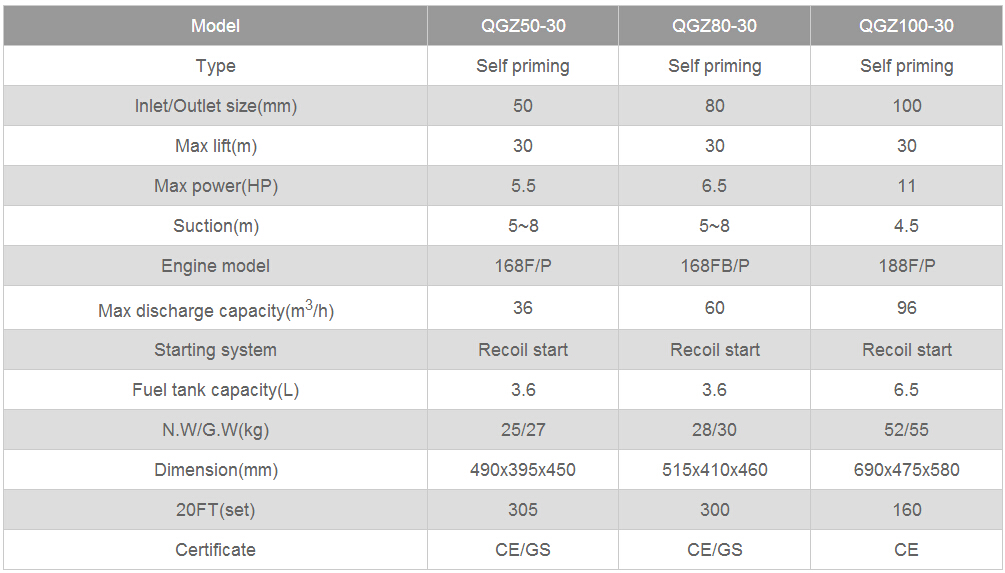Select the 5.5 Max power cell
This screenshot has height=573, width=1005.
tap(523, 186)
